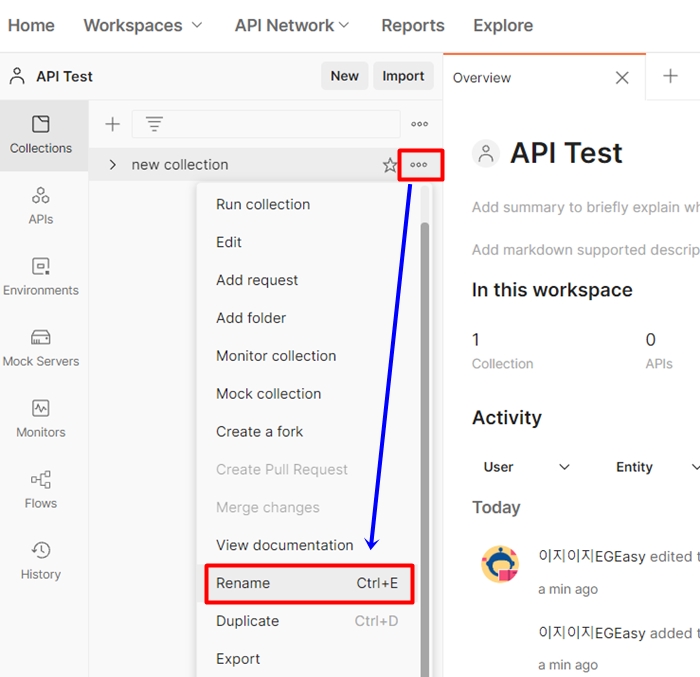Close the Overview tab
700x677 pixels.
[622, 78]
